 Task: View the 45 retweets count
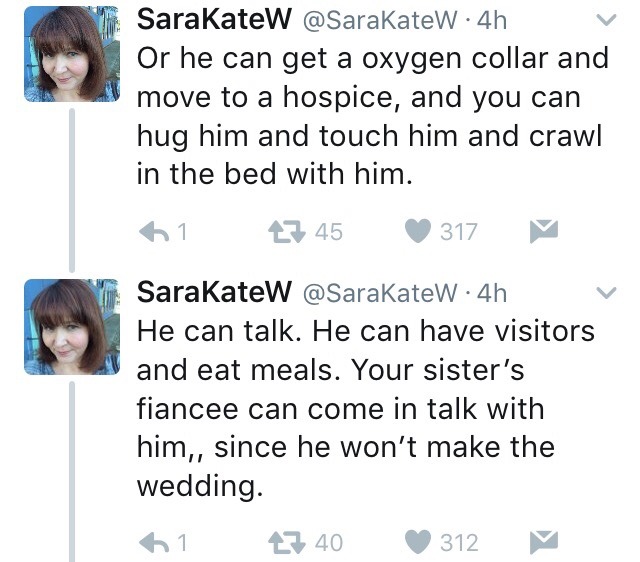pyautogui.click(x=328, y=232)
